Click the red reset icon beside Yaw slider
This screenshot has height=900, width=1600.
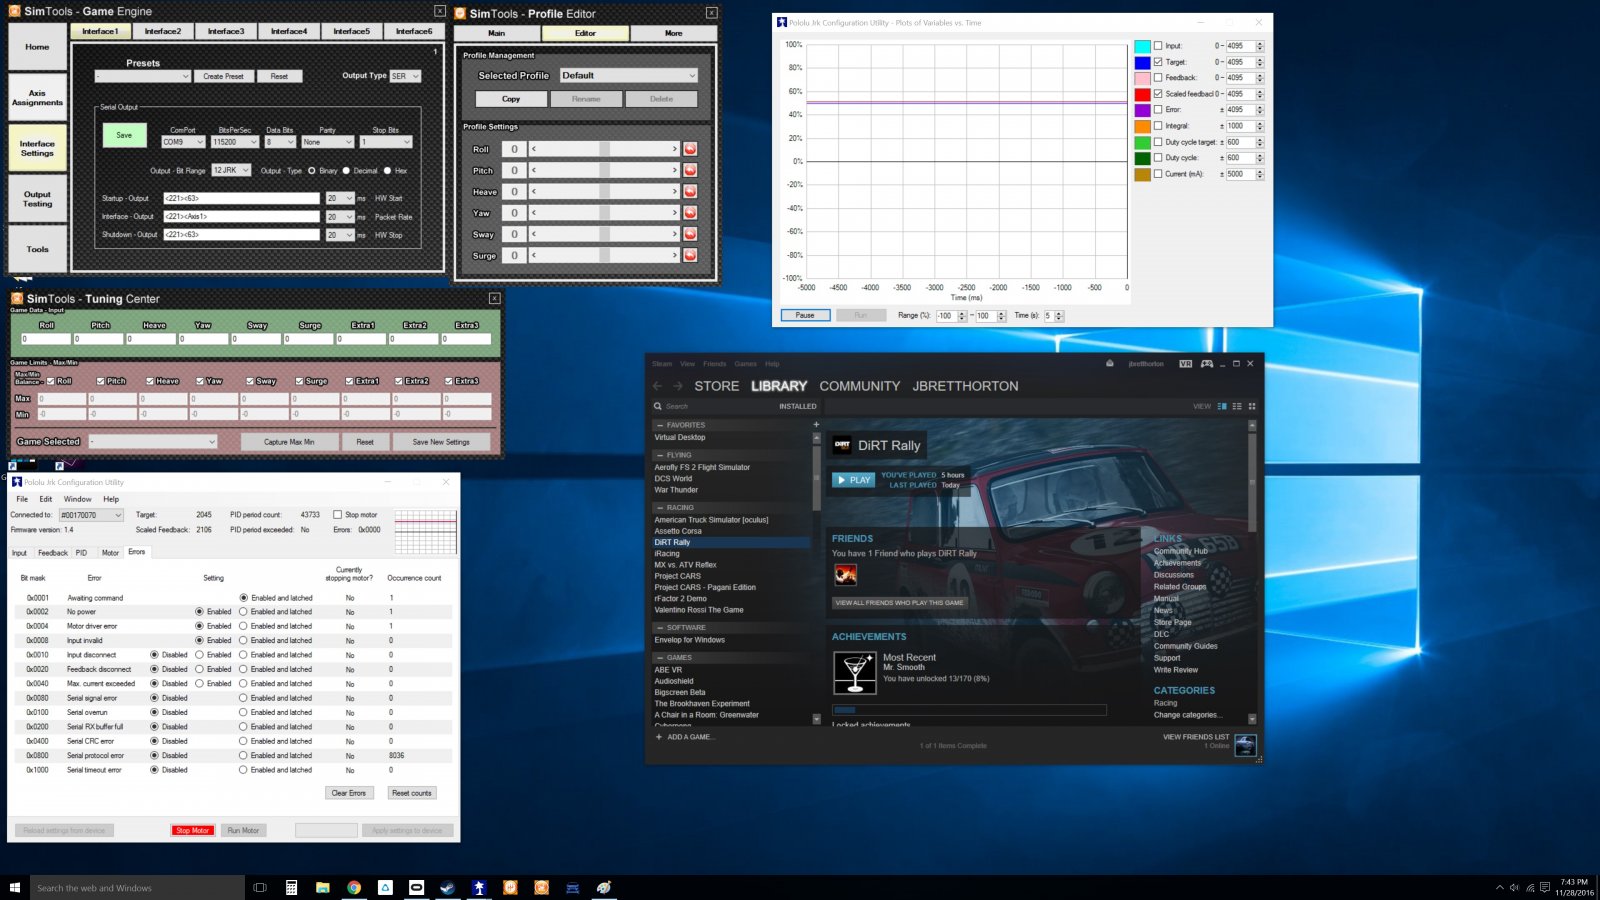click(690, 213)
